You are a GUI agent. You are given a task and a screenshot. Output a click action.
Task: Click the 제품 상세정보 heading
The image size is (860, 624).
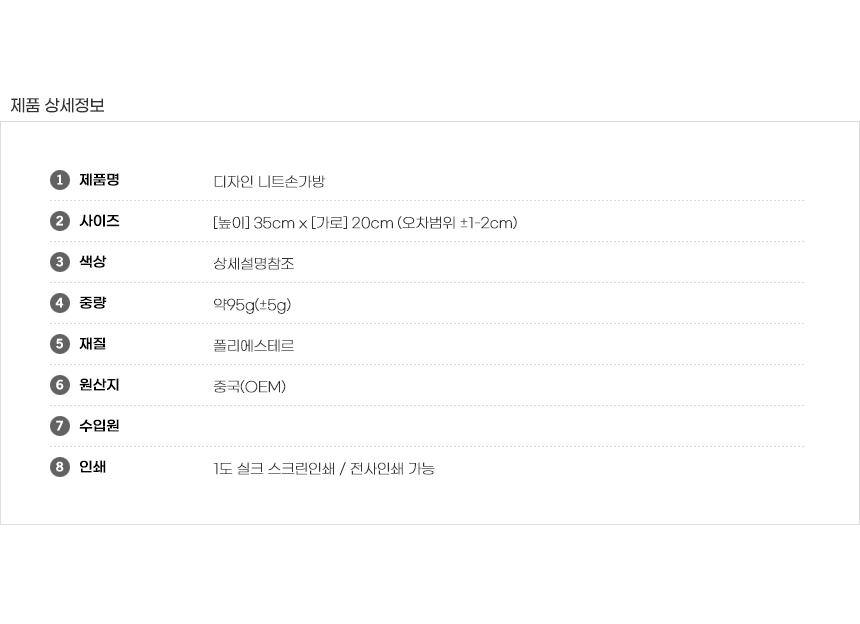click(57, 105)
